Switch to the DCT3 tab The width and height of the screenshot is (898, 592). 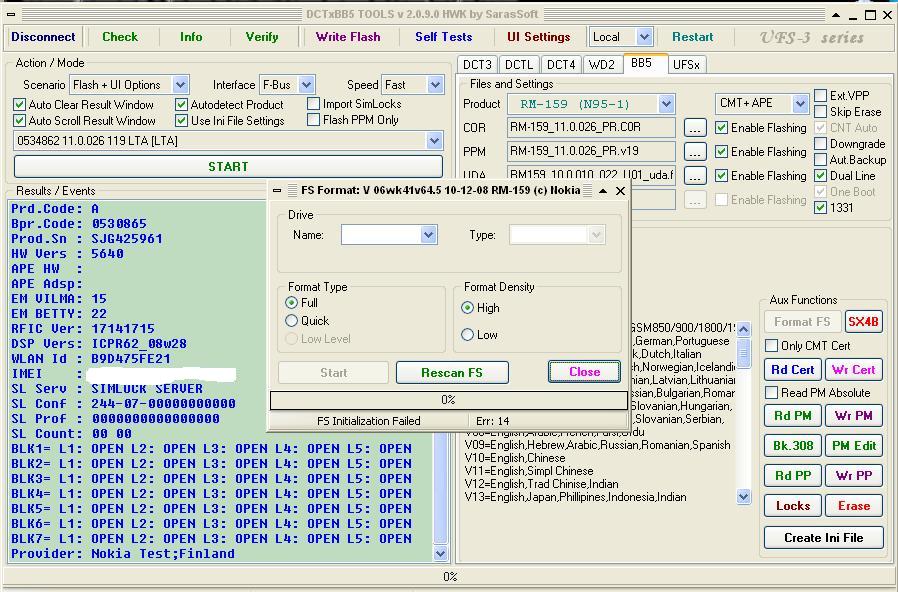click(x=477, y=65)
